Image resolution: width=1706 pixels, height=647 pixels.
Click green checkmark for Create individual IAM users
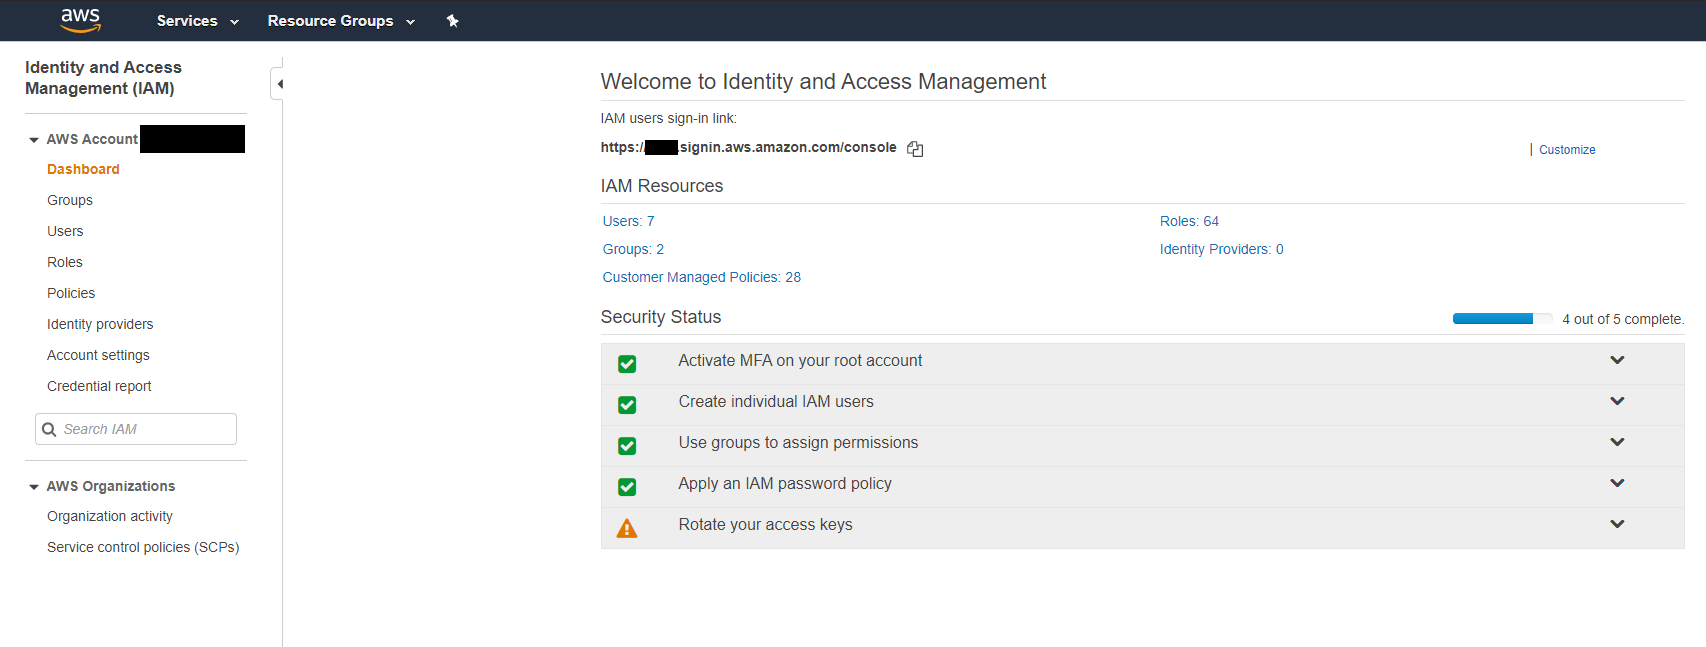pyautogui.click(x=627, y=405)
